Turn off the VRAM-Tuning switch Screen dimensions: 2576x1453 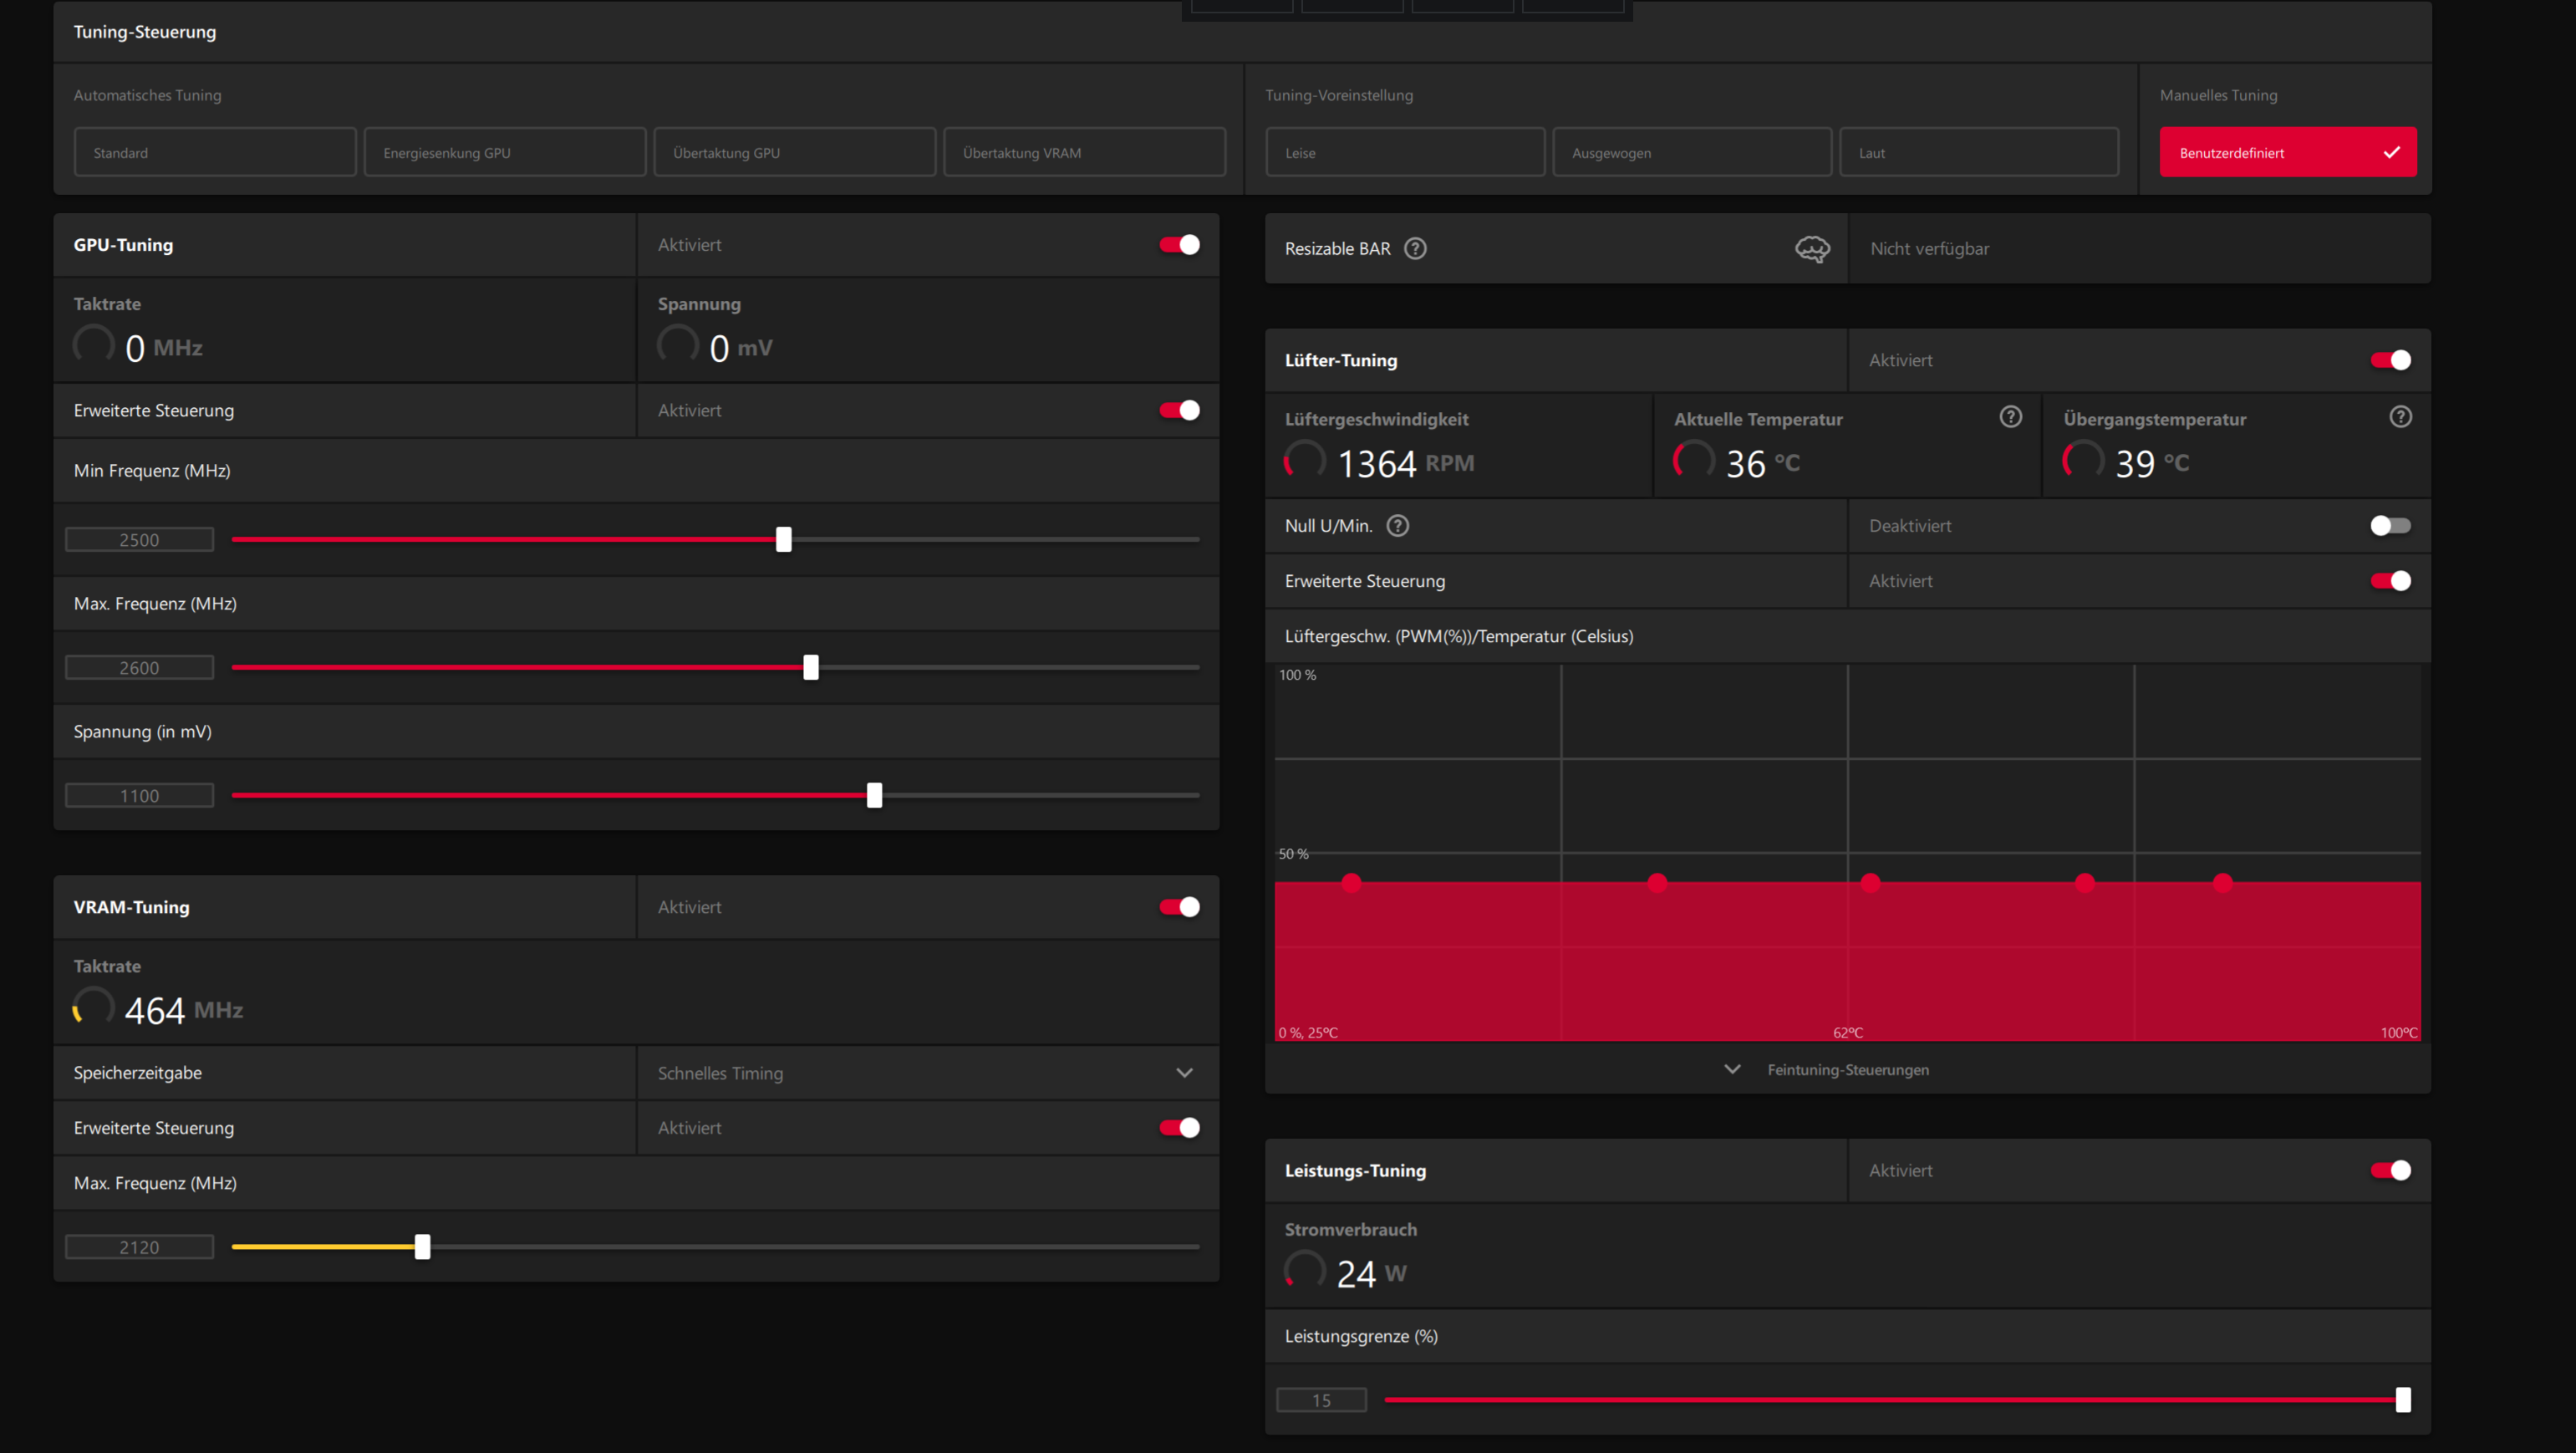[1180, 907]
